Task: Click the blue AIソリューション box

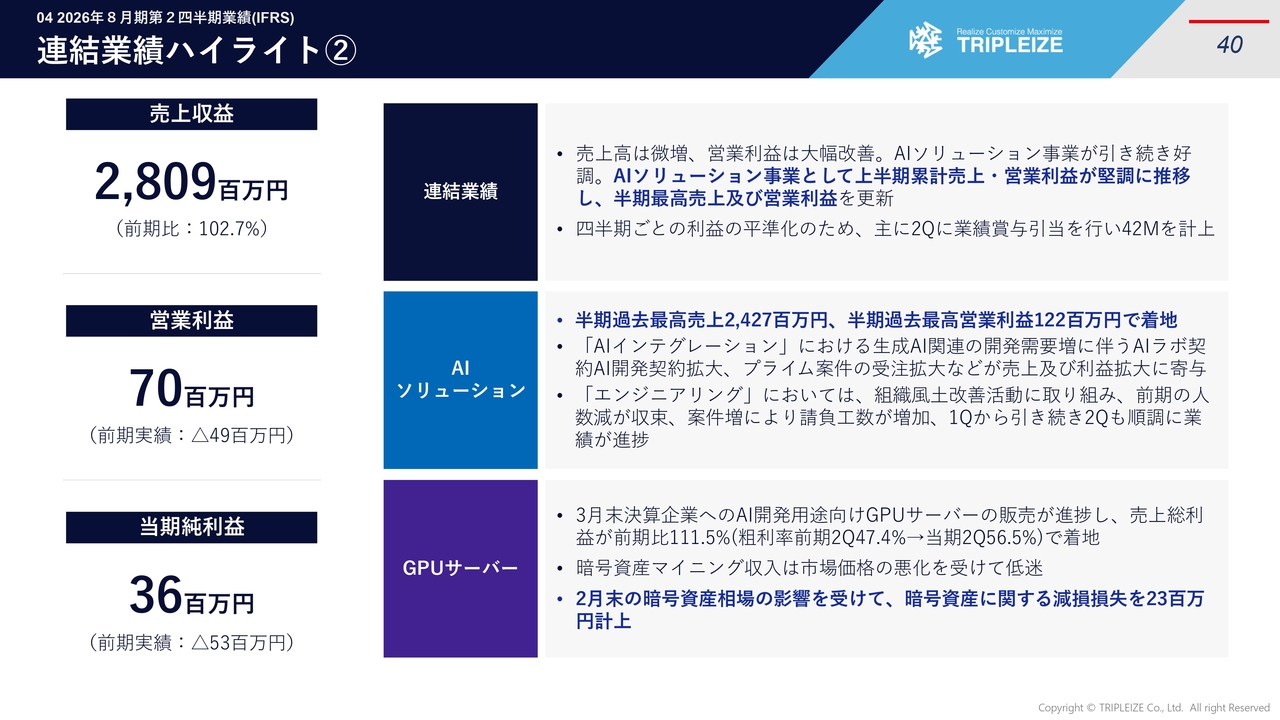Action: pos(460,380)
